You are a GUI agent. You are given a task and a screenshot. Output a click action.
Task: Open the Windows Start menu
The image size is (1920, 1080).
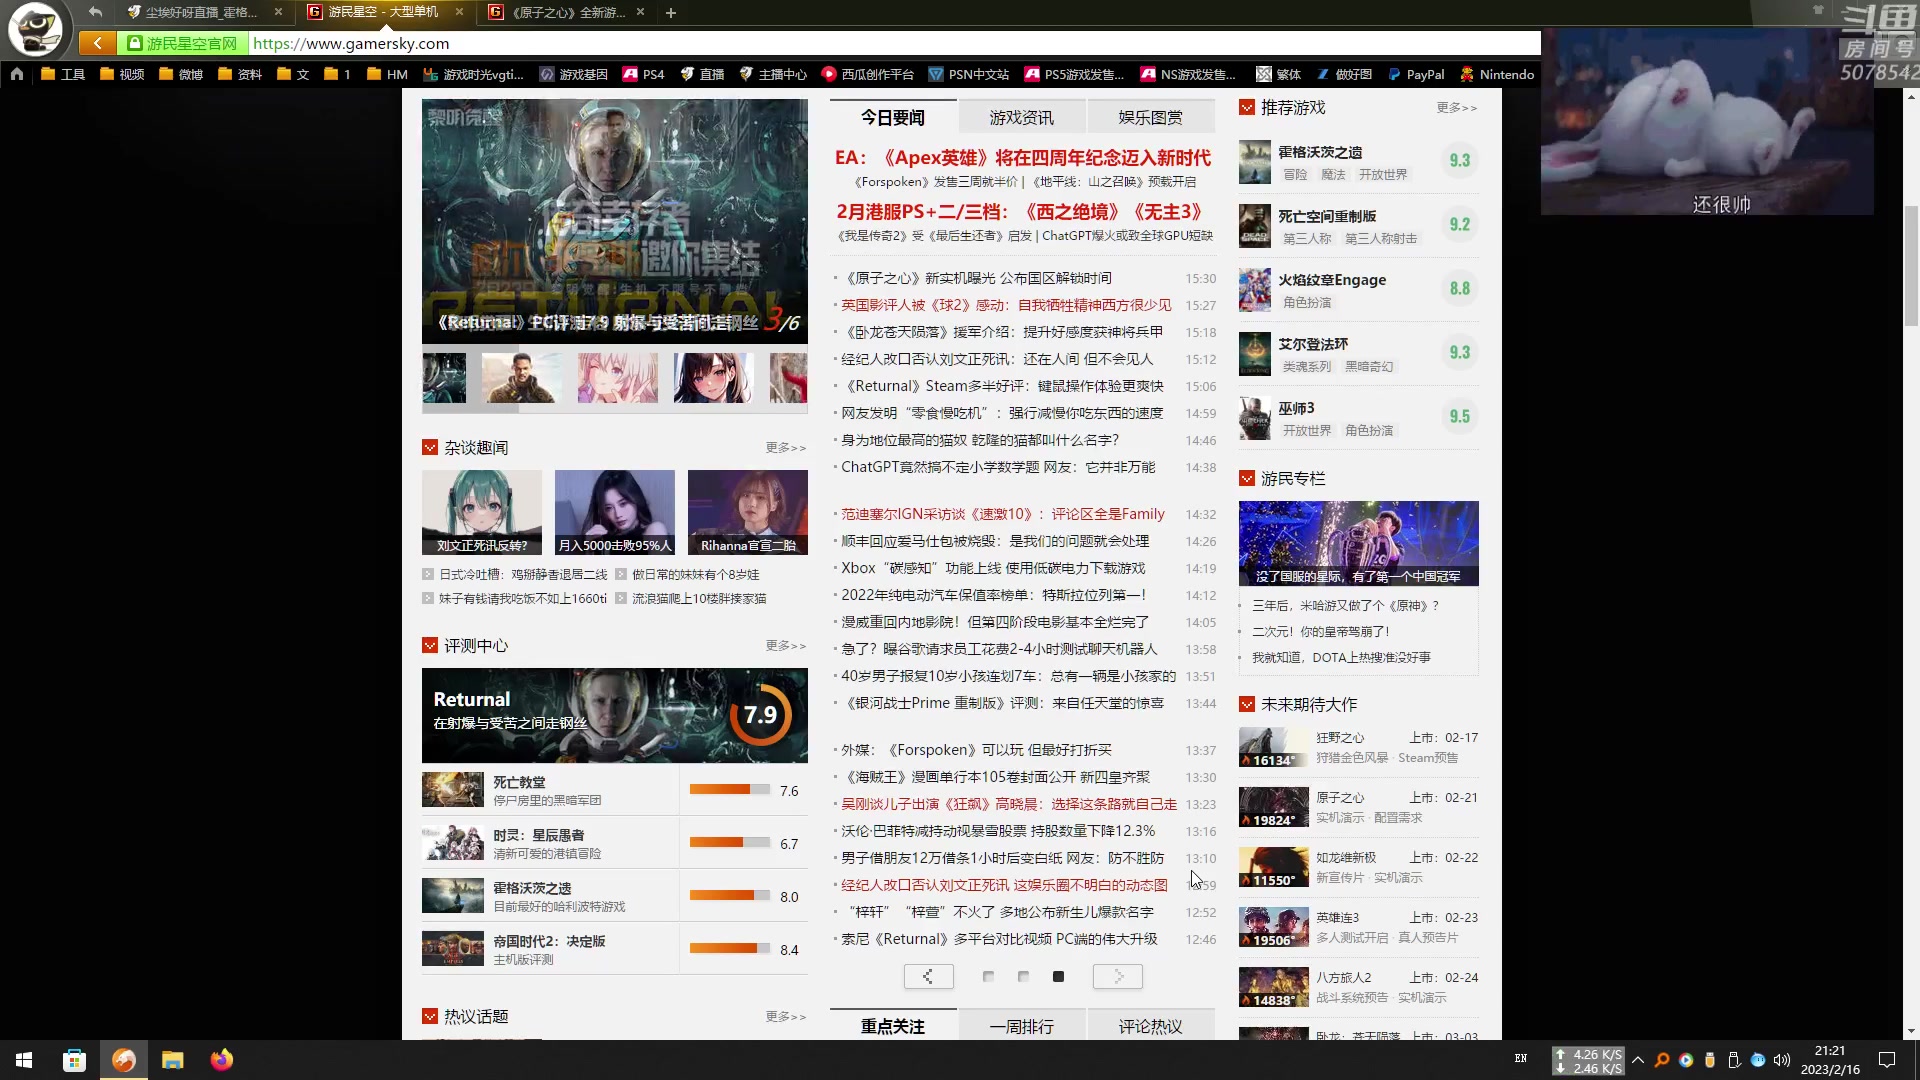[24, 1060]
